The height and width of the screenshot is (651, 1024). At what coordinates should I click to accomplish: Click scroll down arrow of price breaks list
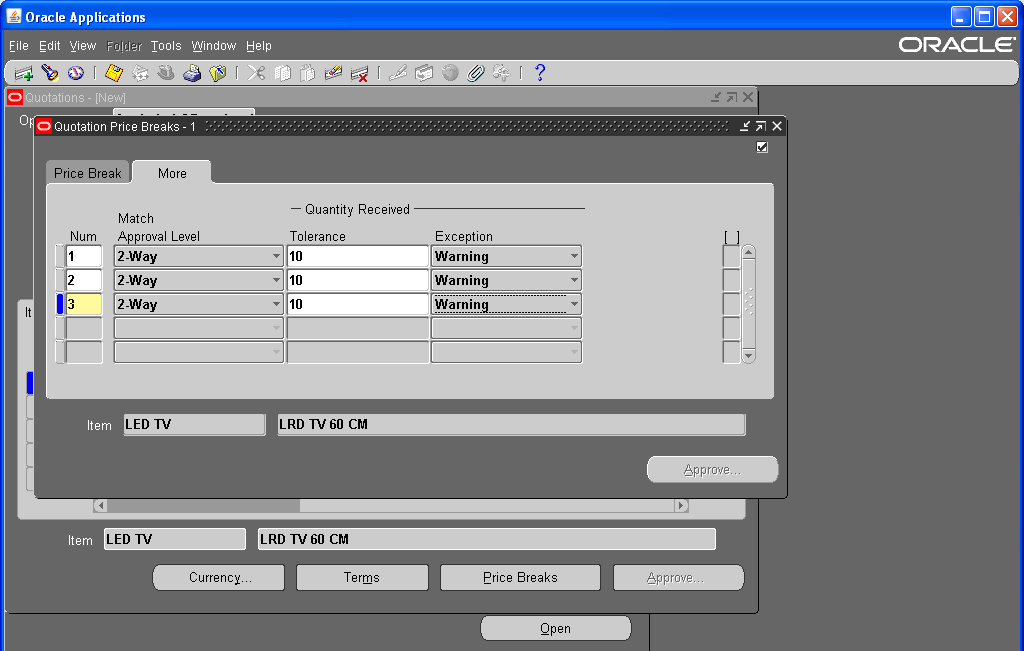[749, 356]
